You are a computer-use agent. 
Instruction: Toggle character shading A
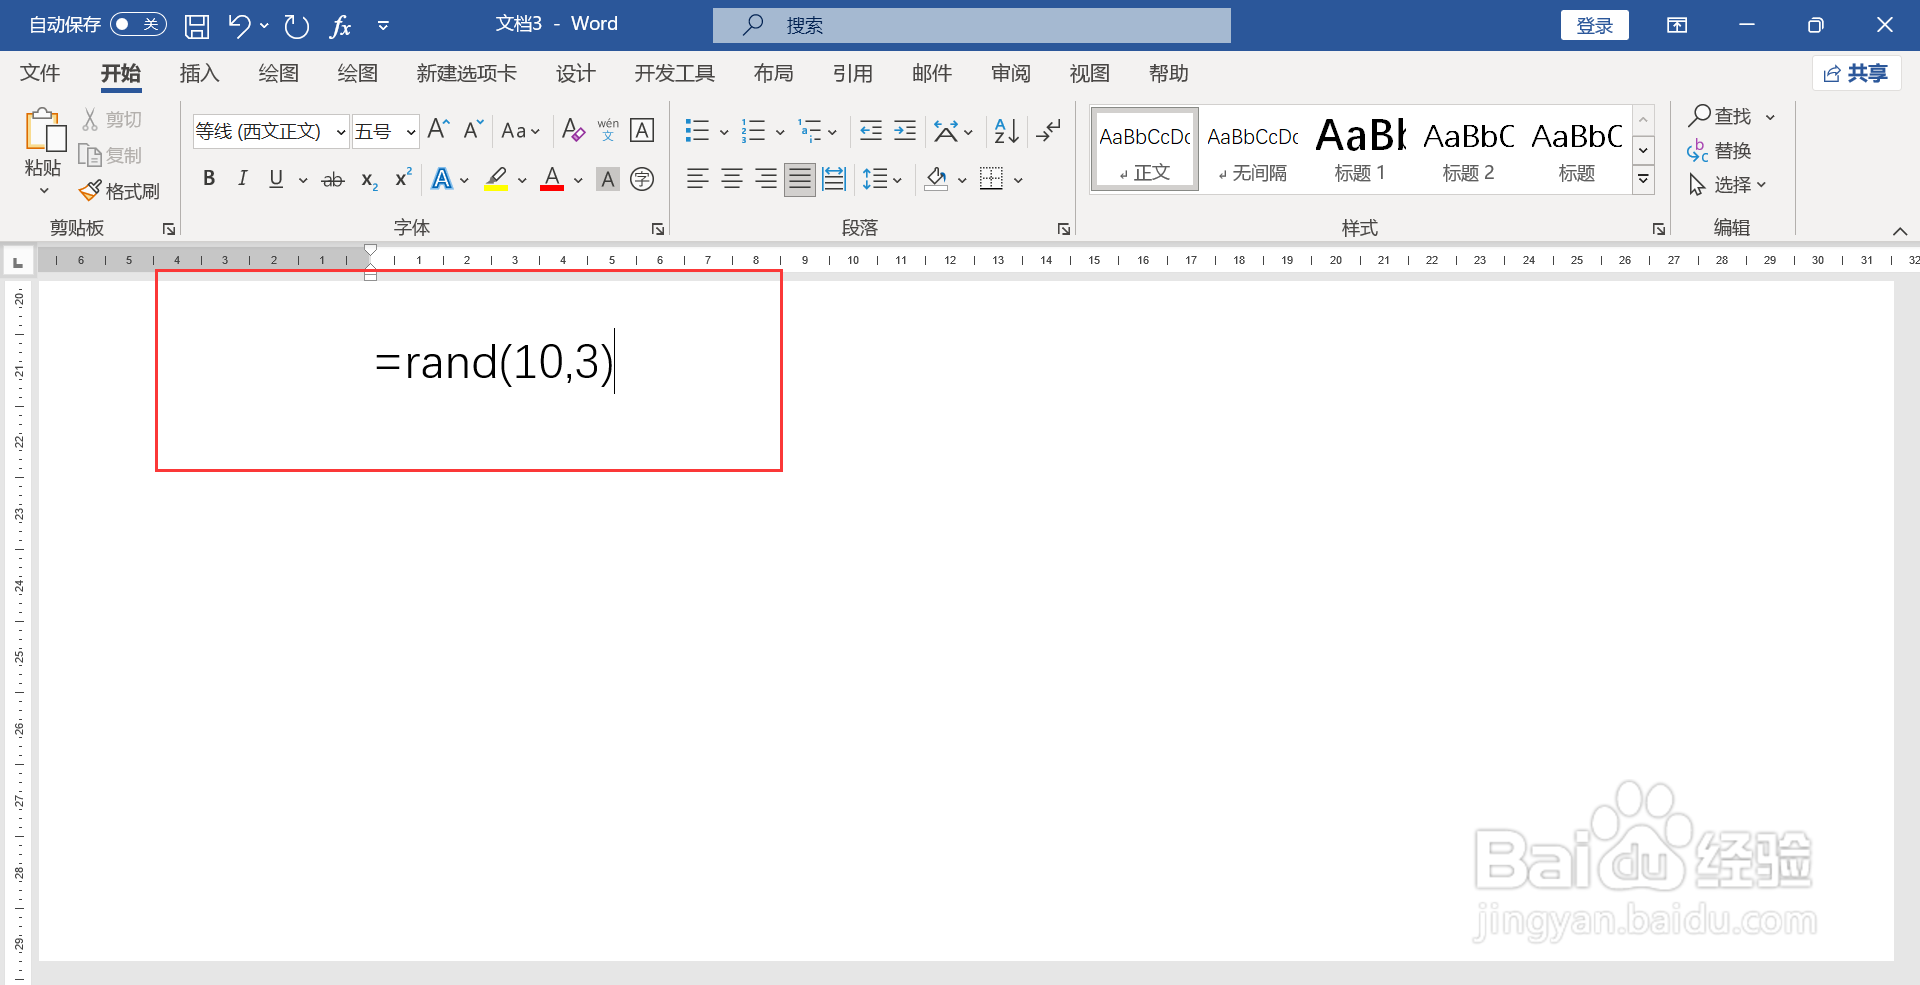pos(607,179)
